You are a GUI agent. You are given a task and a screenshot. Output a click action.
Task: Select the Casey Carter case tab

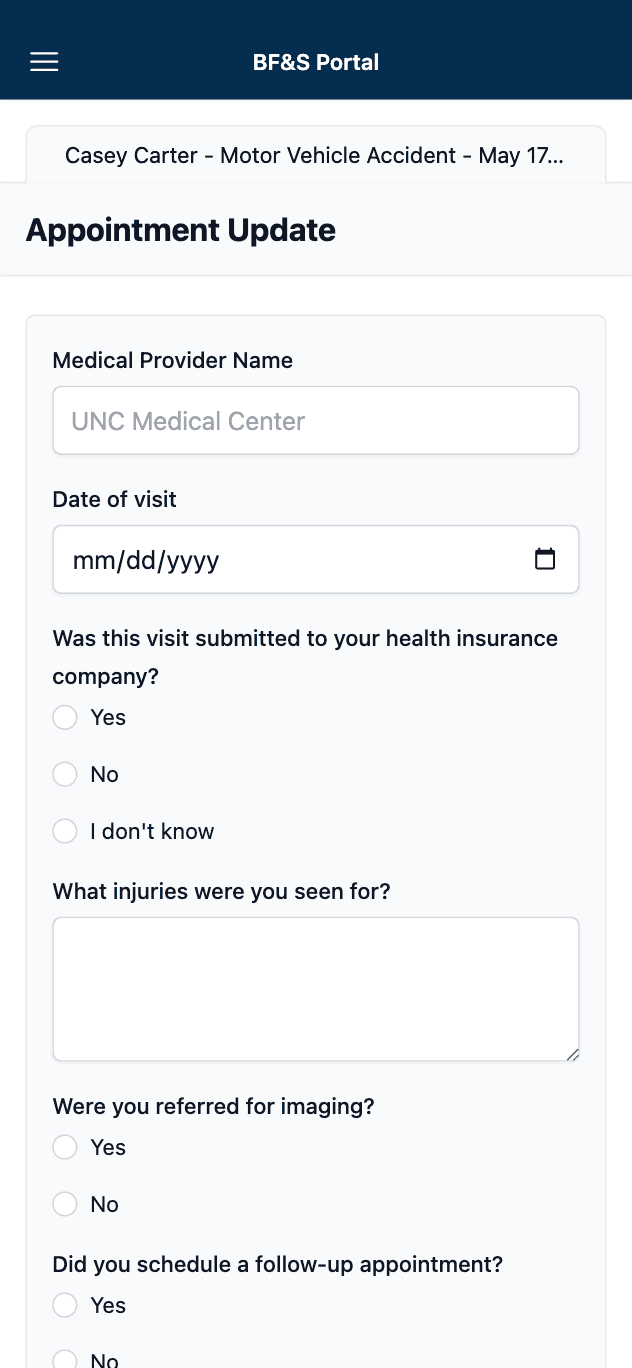tap(315, 155)
